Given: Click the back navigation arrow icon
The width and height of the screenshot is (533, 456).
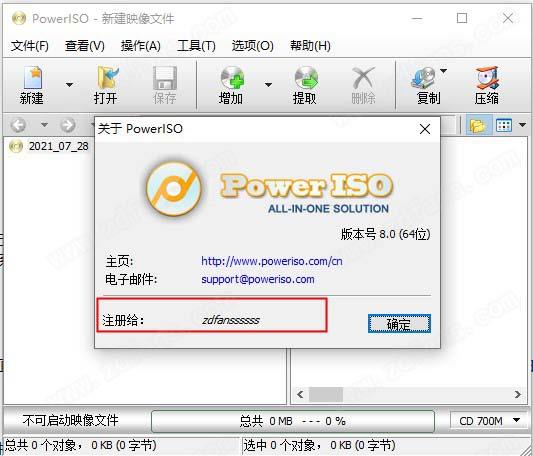Looking at the screenshot, I should pyautogui.click(x=18, y=125).
